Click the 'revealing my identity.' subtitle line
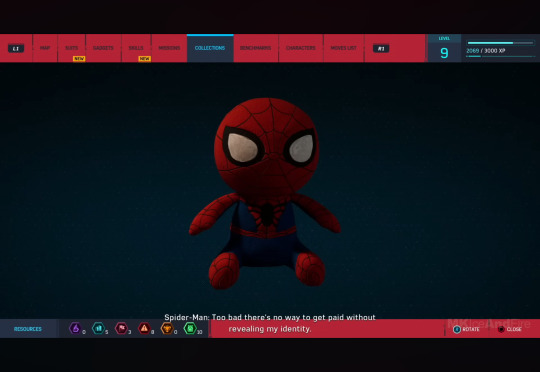The image size is (540, 372). [270, 329]
